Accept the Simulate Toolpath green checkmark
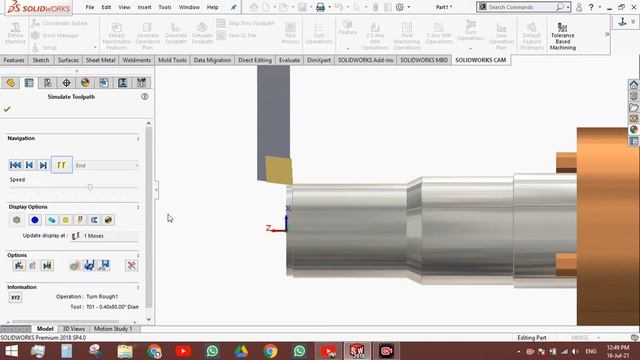Screen dimensions: 640x360 tap(7, 109)
